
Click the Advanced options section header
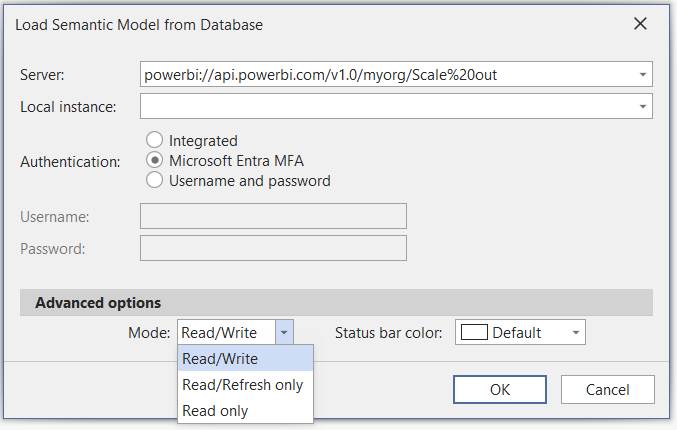click(x=98, y=303)
